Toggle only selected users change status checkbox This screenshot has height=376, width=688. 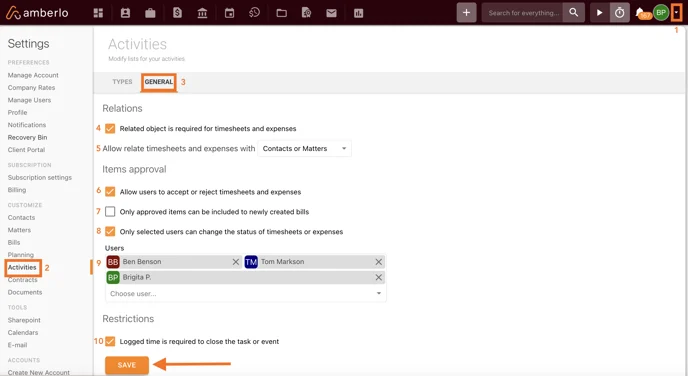[110, 232]
